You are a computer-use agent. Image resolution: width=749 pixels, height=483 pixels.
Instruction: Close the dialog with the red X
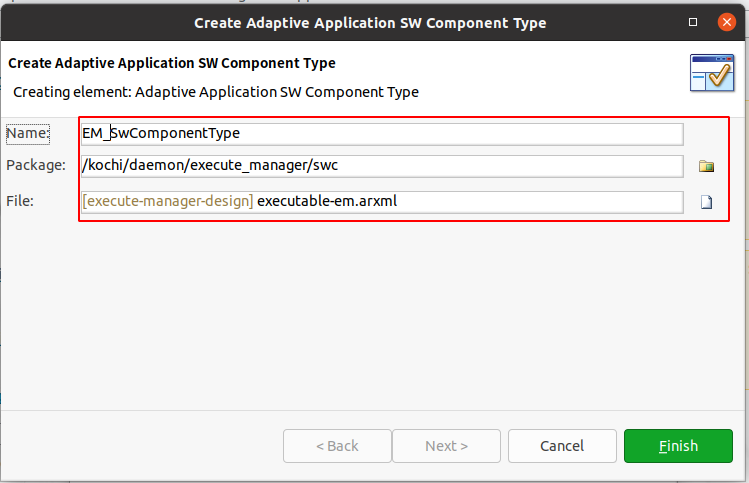click(727, 22)
